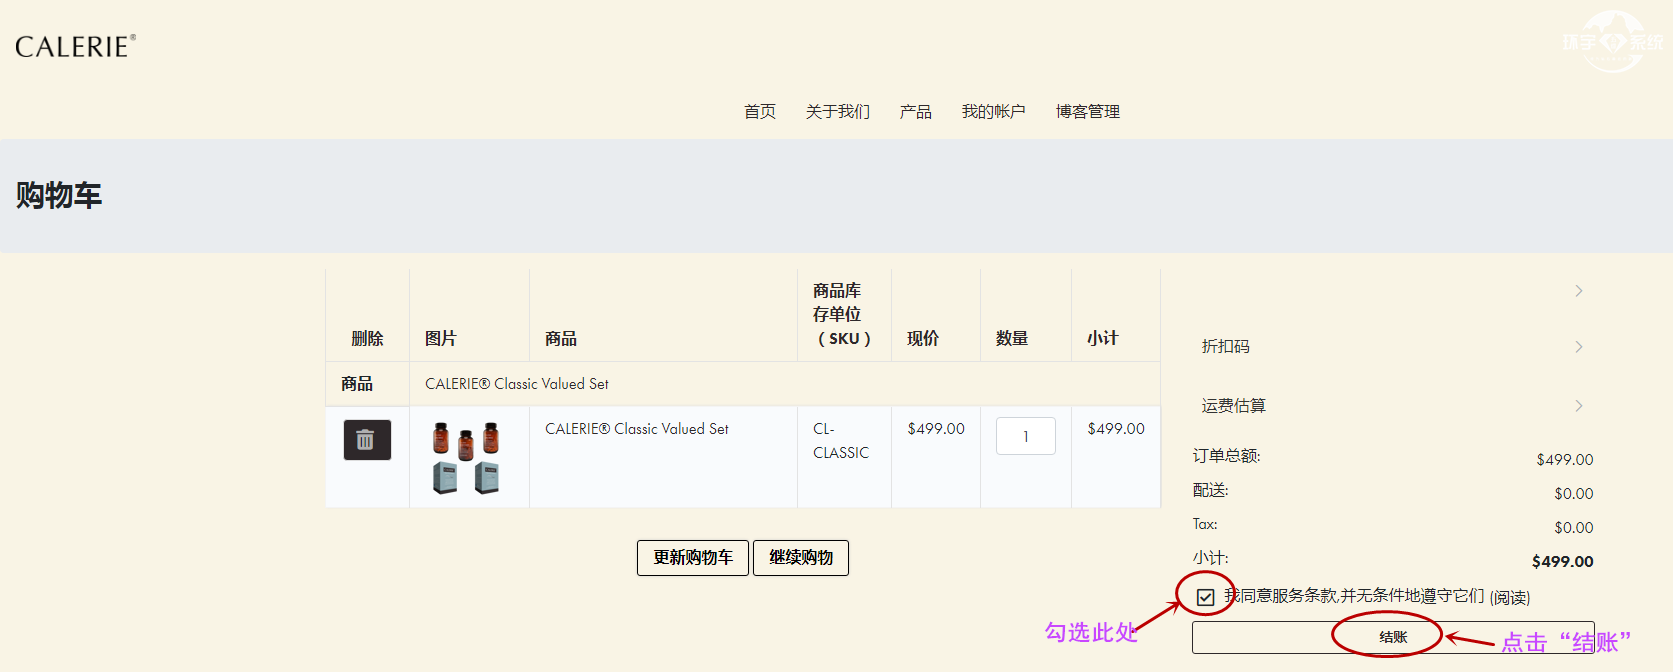Image resolution: width=1673 pixels, height=672 pixels.
Task: Expand the 折扣码 discount code section
Action: tap(1392, 346)
